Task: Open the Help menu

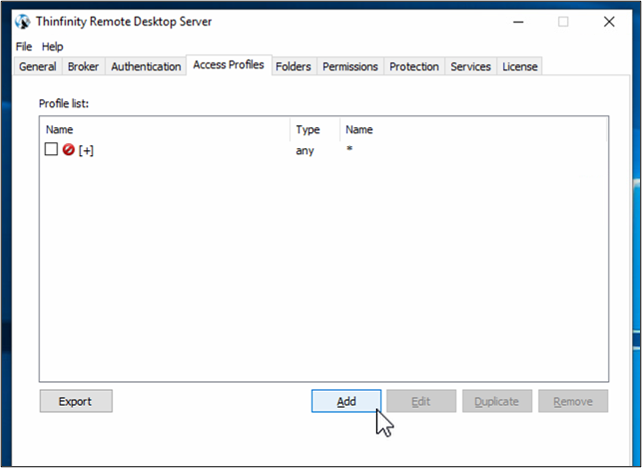Action: pos(52,46)
